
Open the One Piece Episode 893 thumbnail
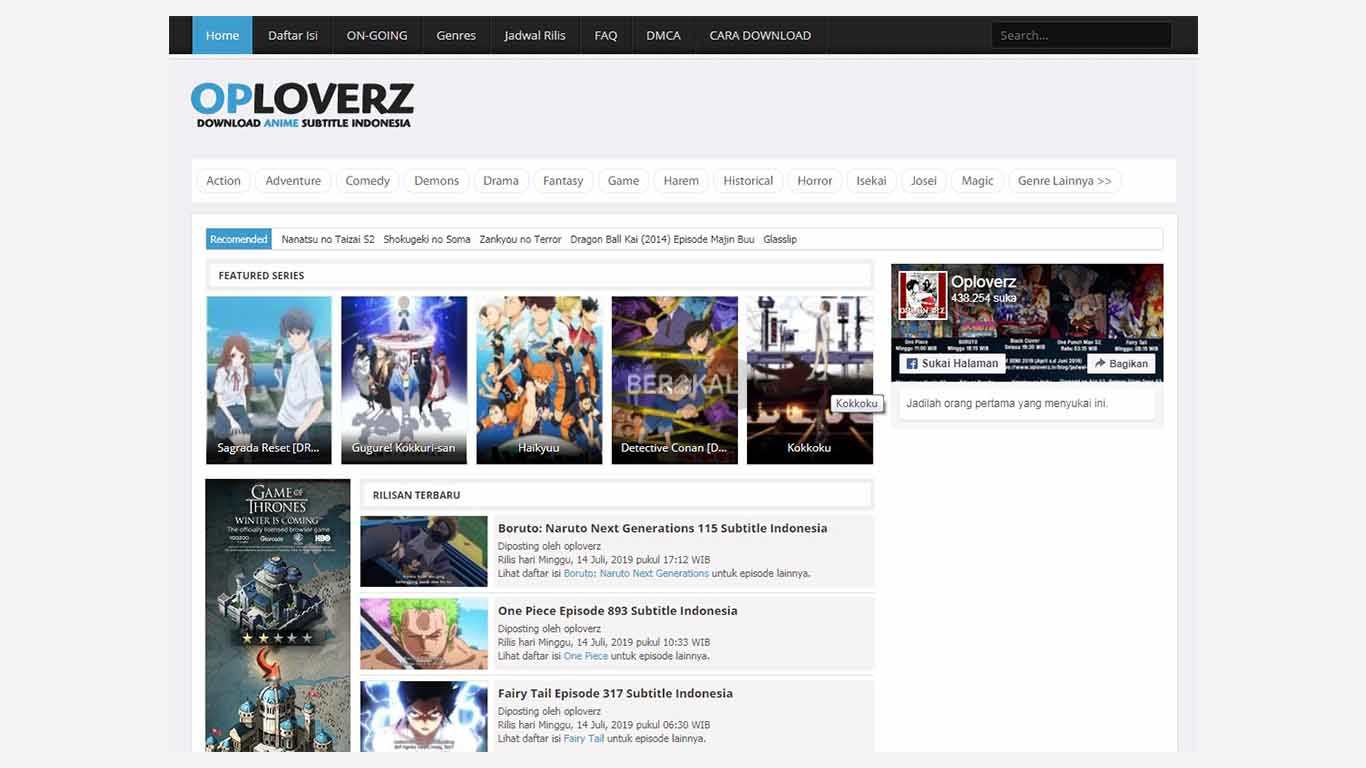[424, 634]
